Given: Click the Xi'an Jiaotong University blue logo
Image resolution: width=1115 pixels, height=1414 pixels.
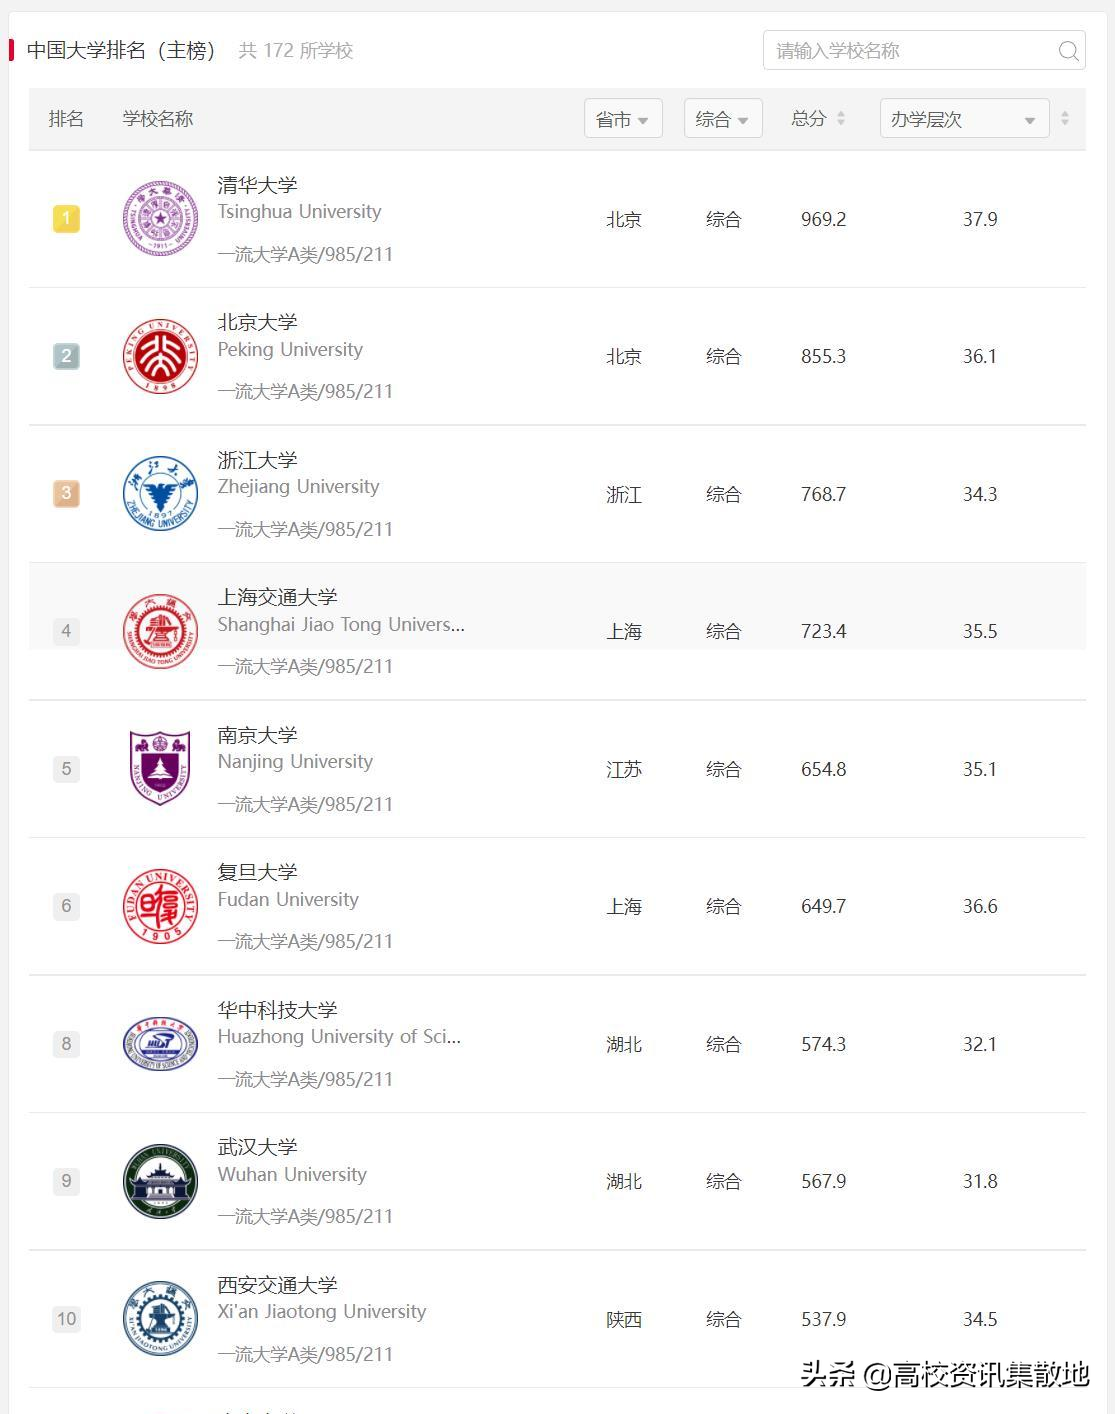Looking at the screenshot, I should (160, 1318).
